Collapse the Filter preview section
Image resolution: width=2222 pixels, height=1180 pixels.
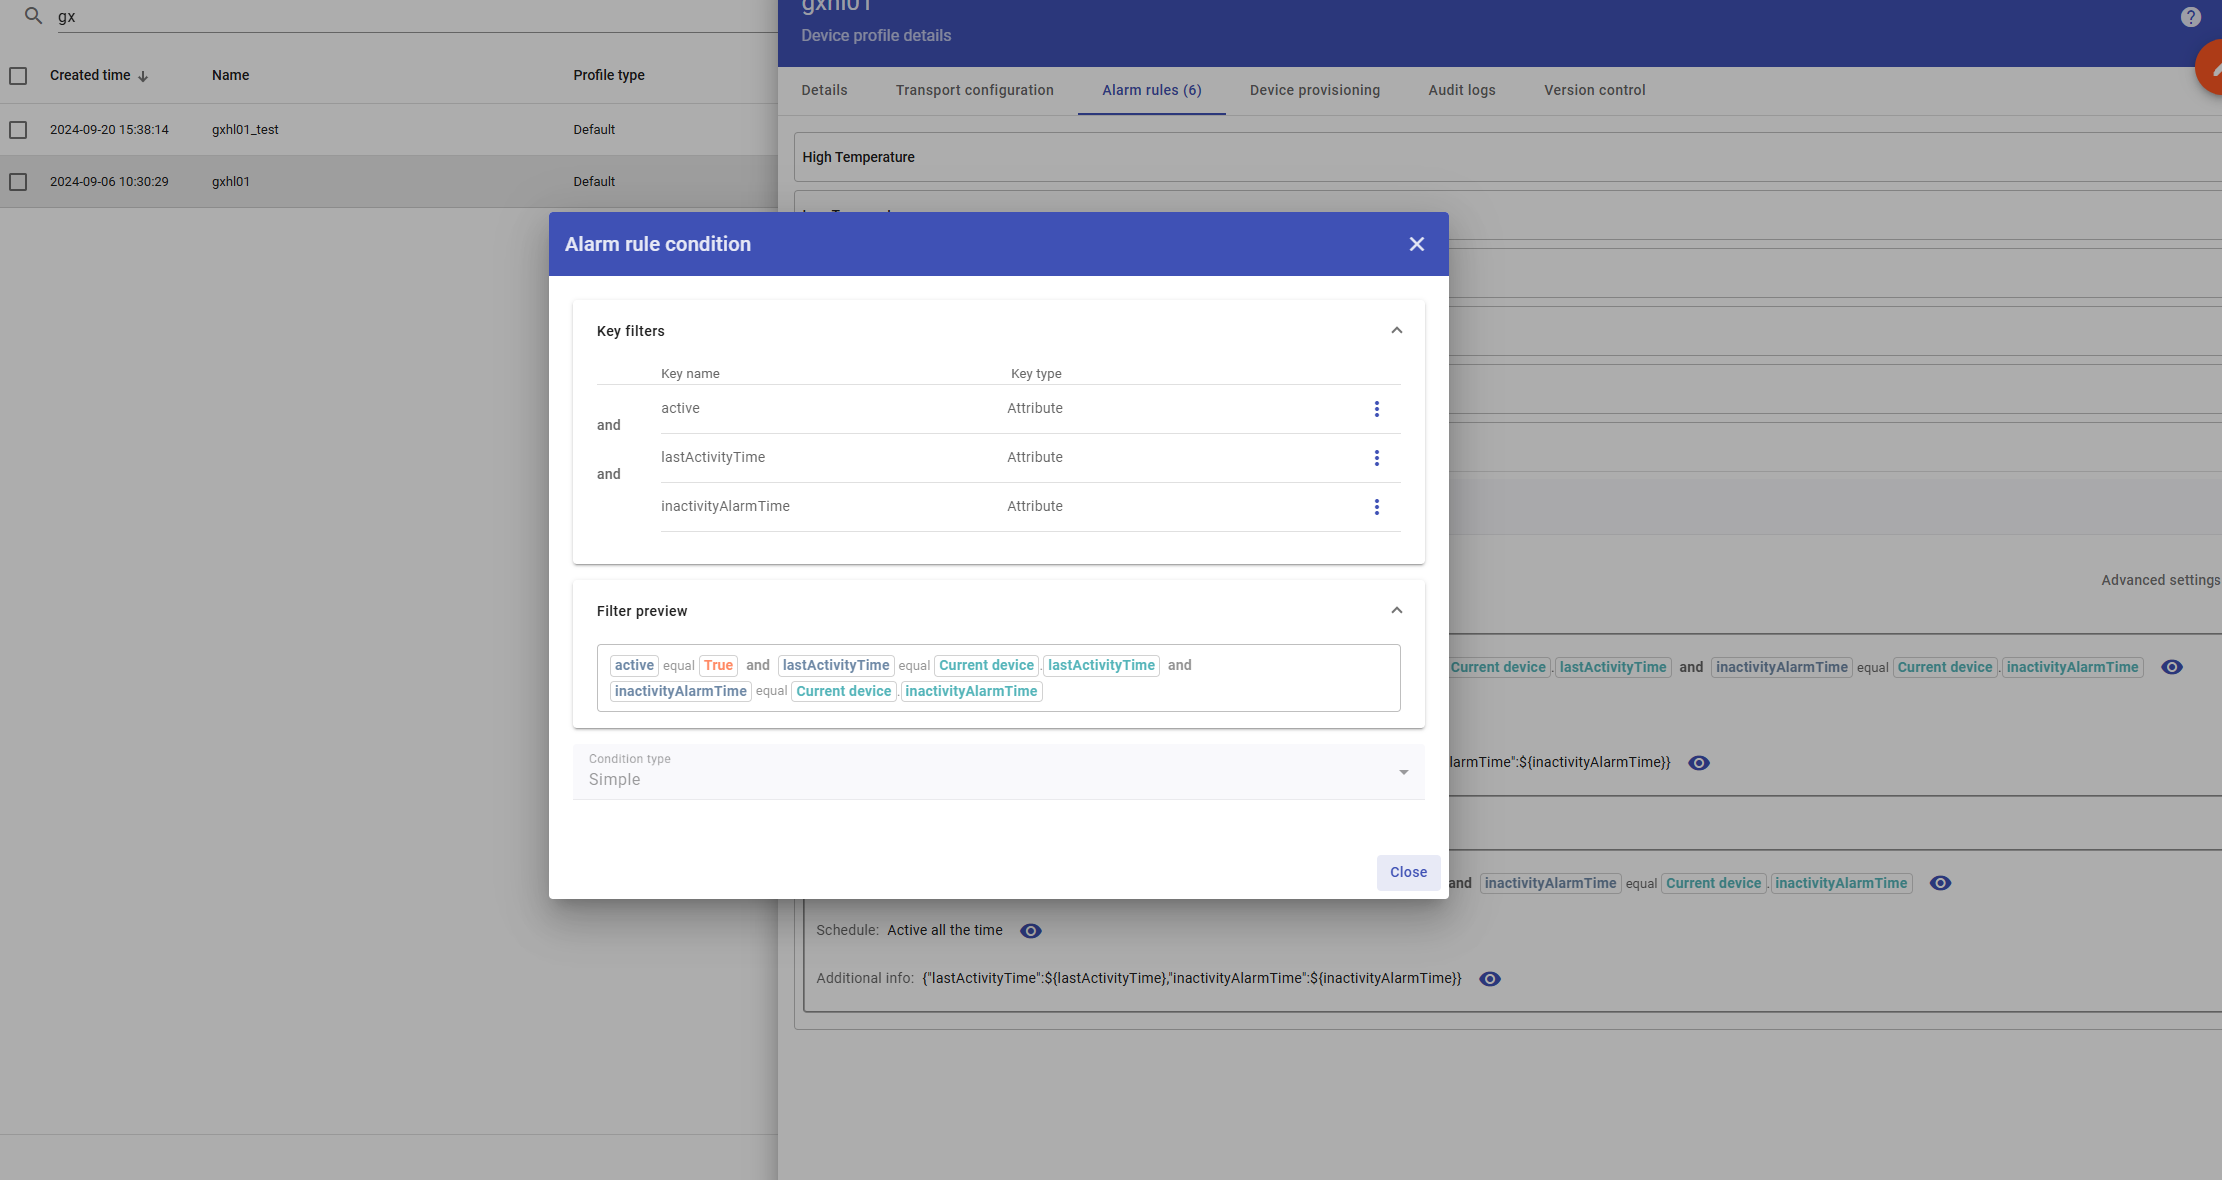coord(1396,611)
